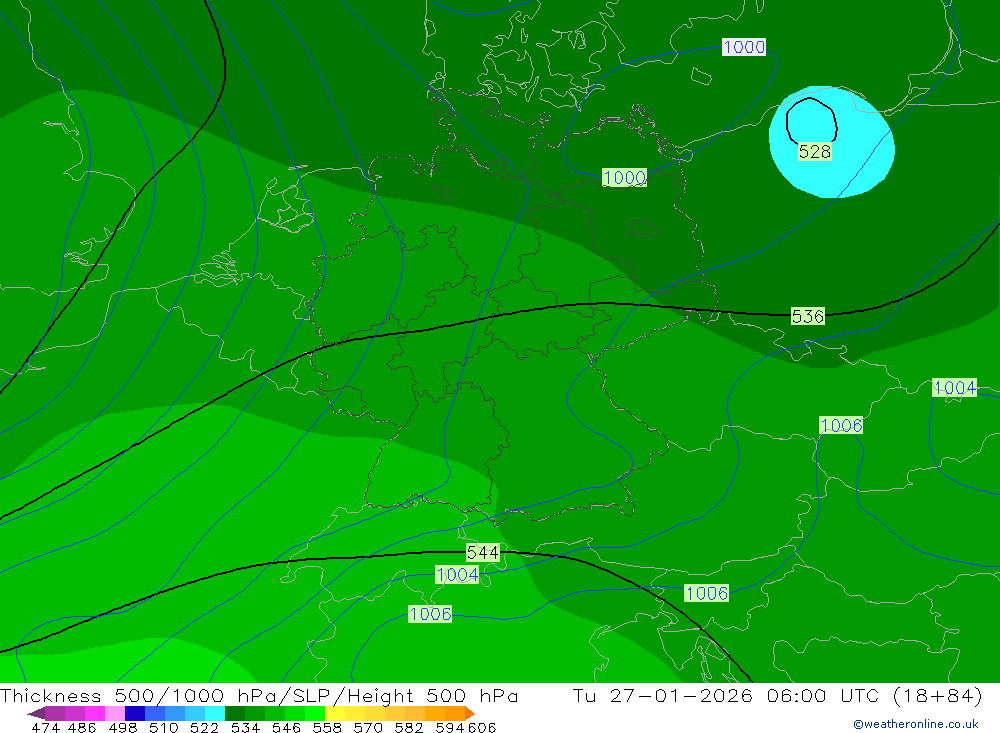Click the 1004 label beneath the 544 label
1000x733 pixels.
click(x=457, y=575)
